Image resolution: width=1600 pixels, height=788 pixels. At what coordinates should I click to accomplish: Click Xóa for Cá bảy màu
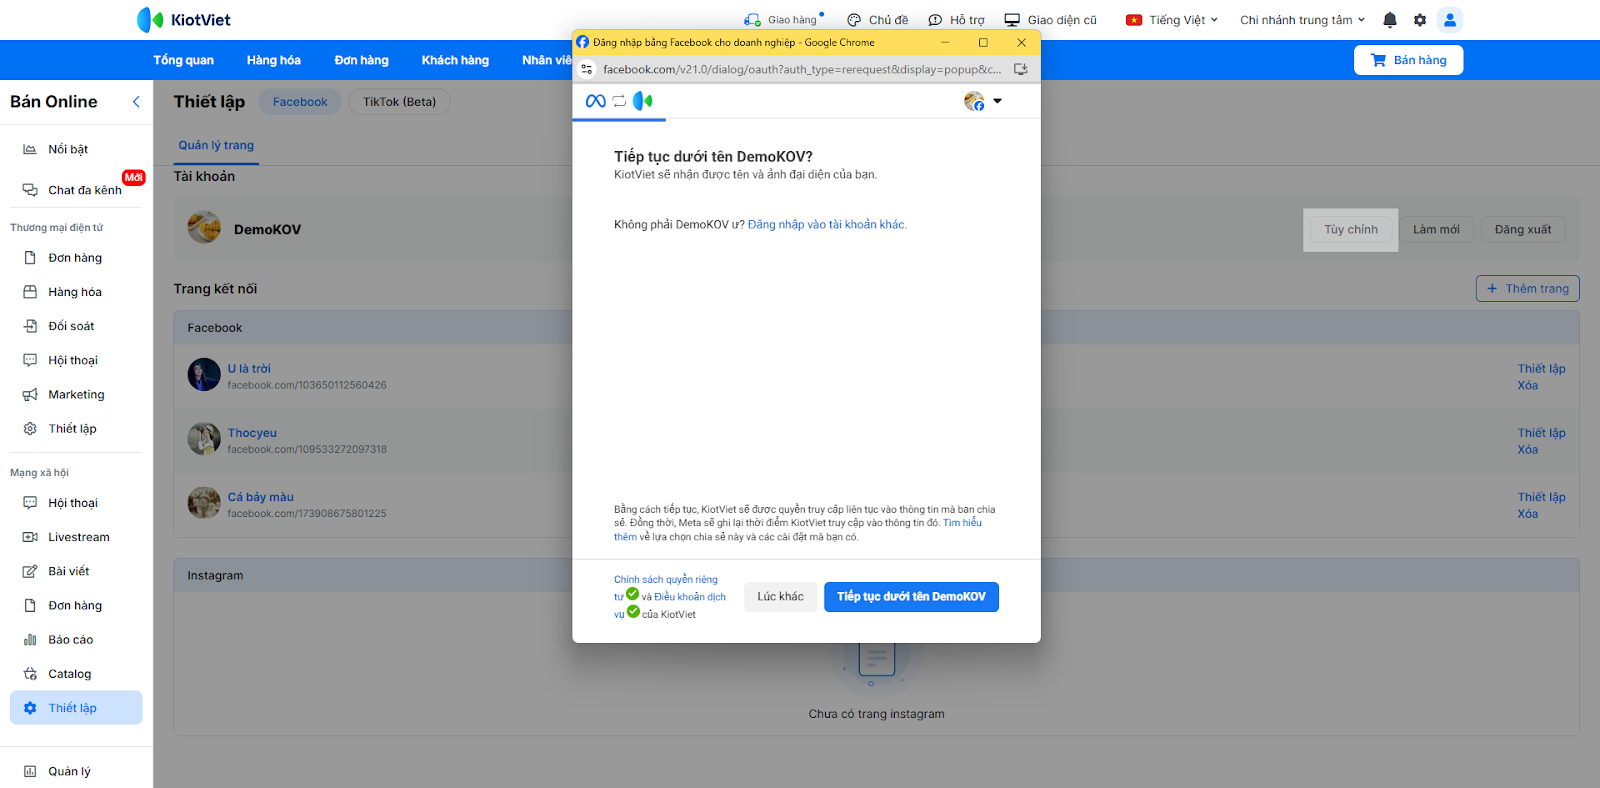[1527, 514]
